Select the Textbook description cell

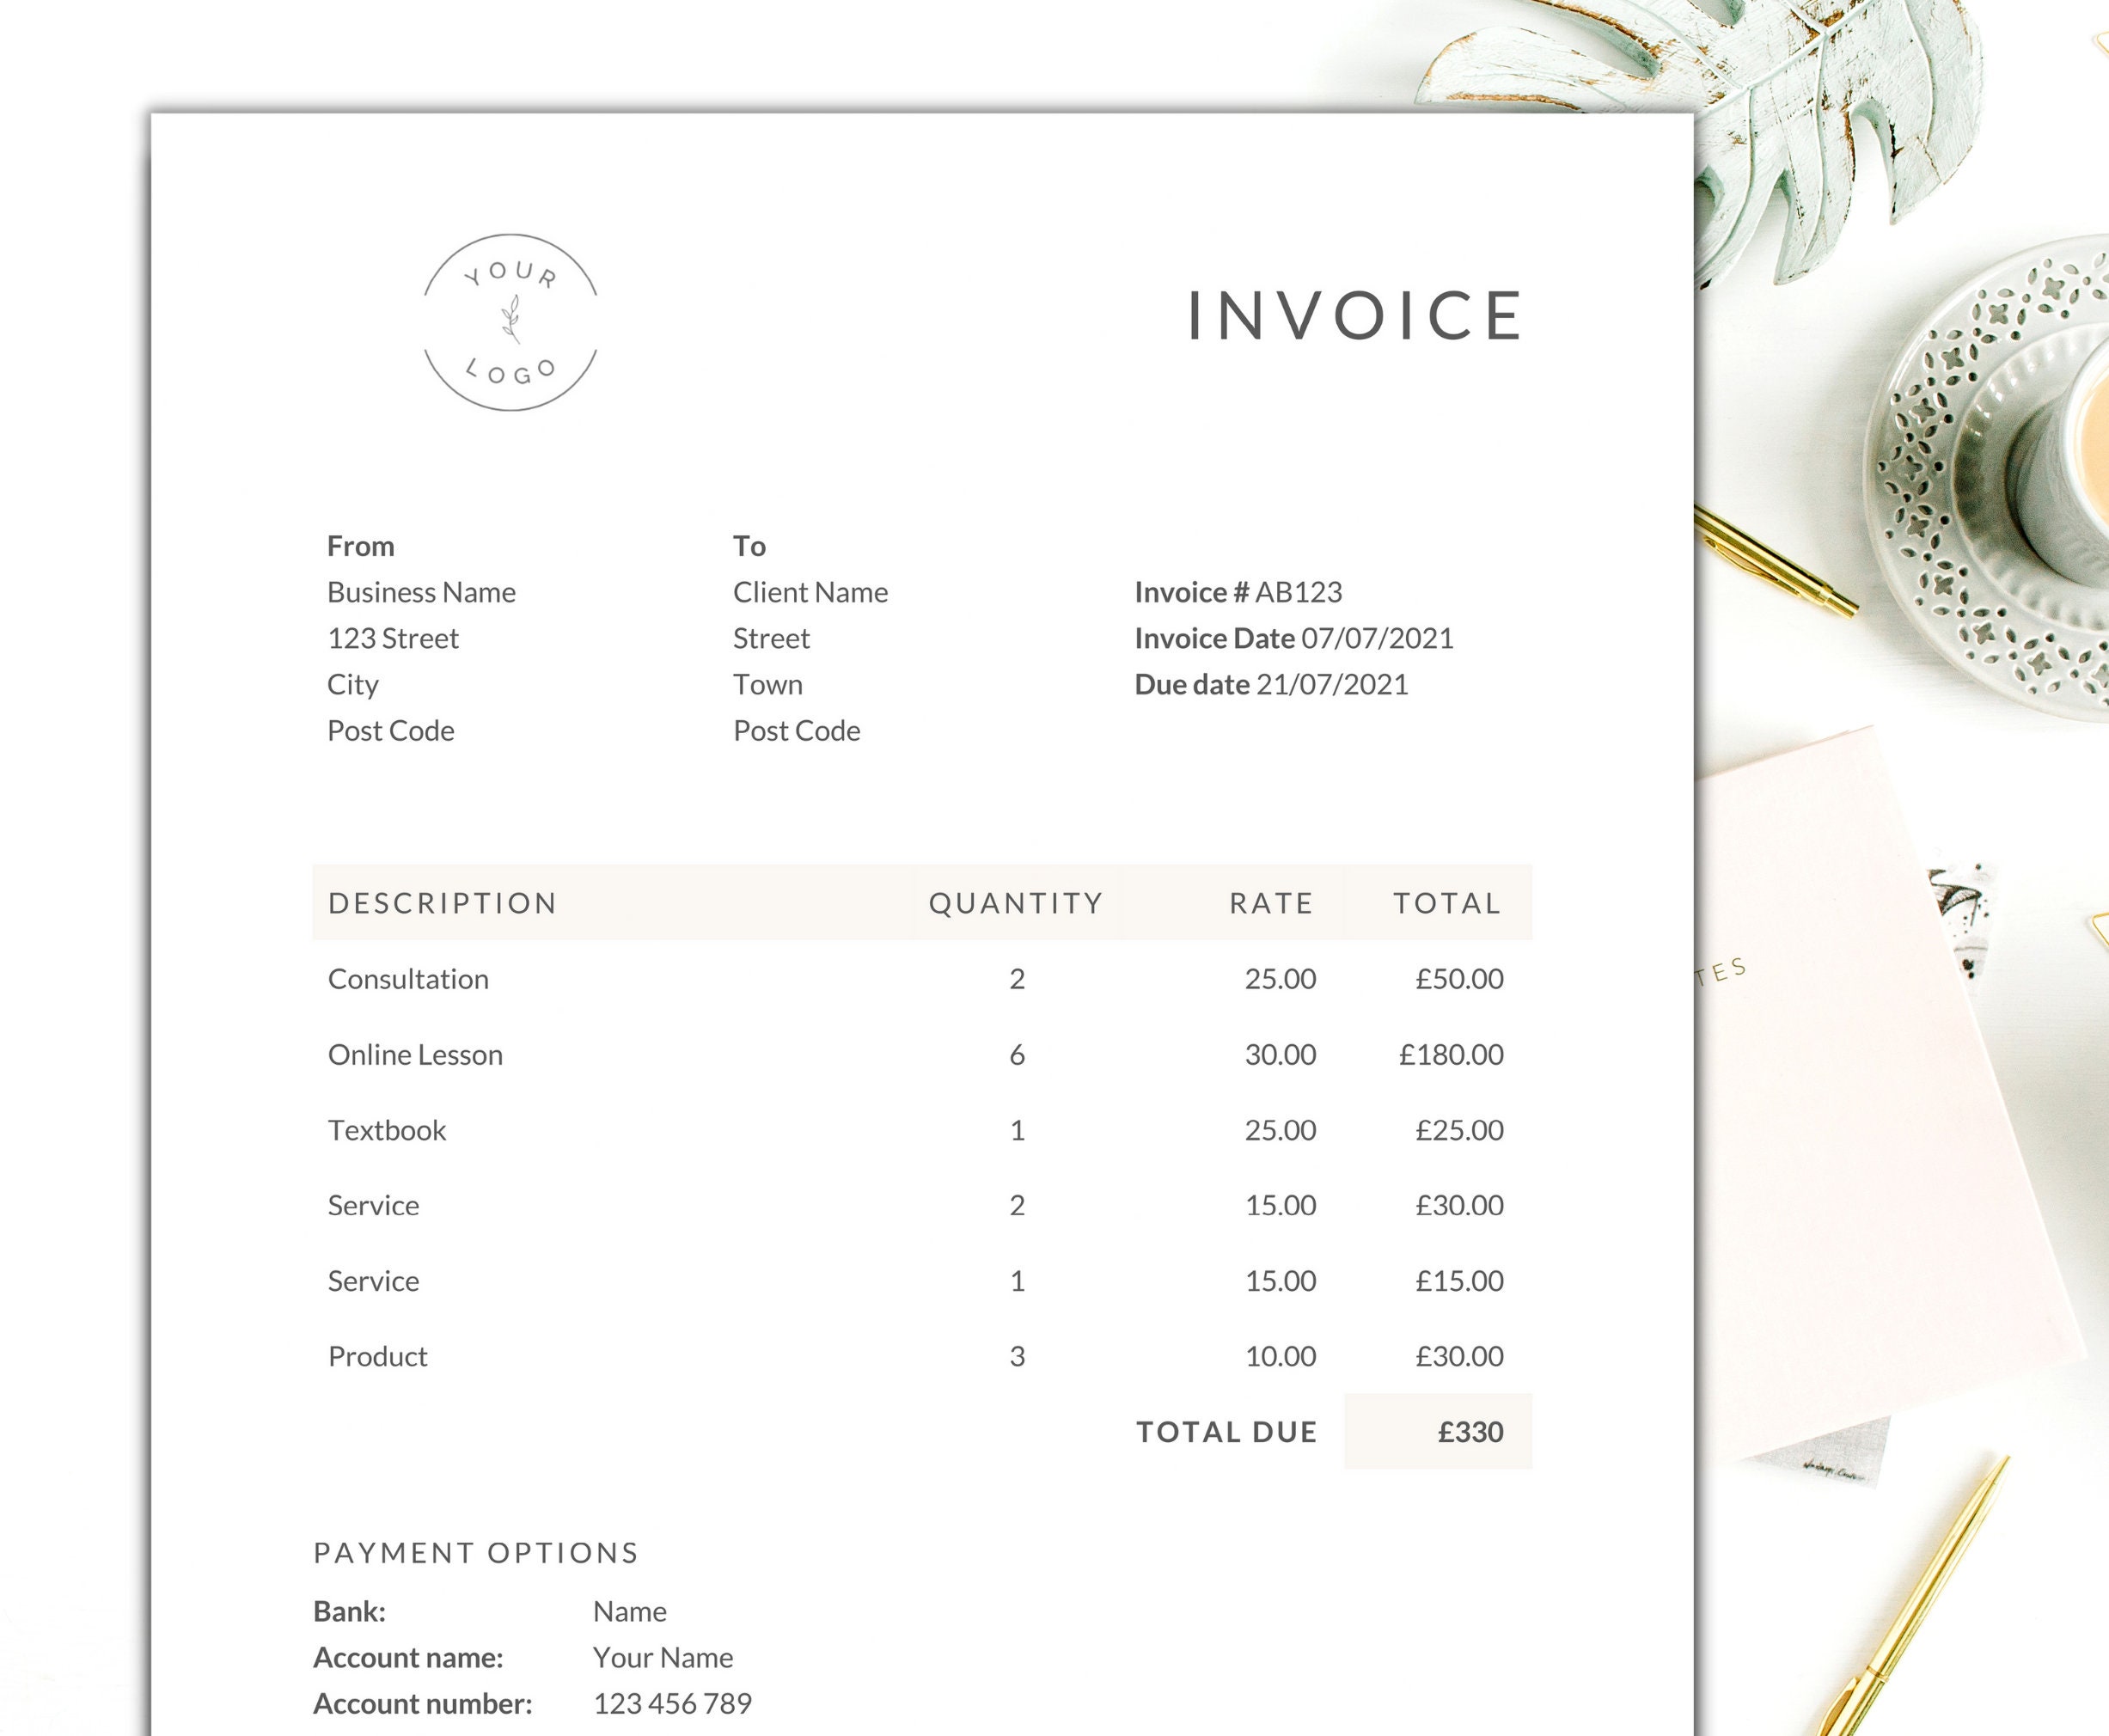click(387, 1130)
